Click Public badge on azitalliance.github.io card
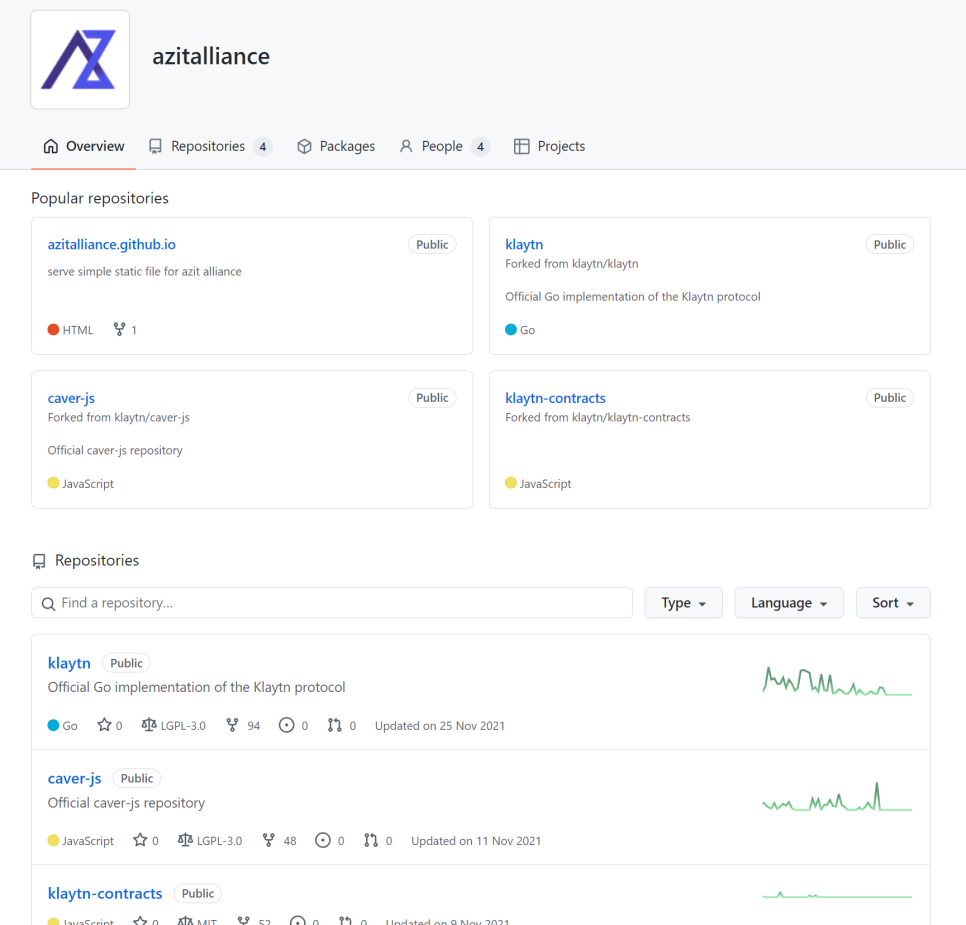The width and height of the screenshot is (966, 925). 432,245
